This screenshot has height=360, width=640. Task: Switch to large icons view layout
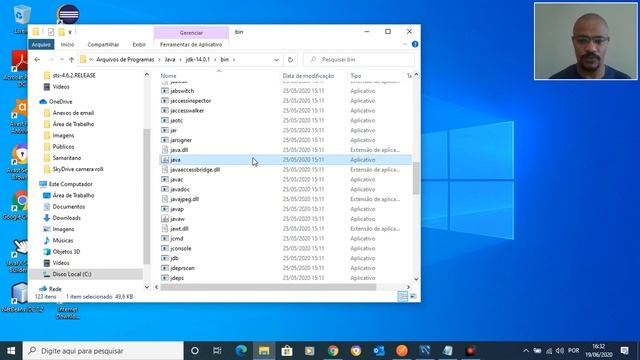[x=413, y=296]
